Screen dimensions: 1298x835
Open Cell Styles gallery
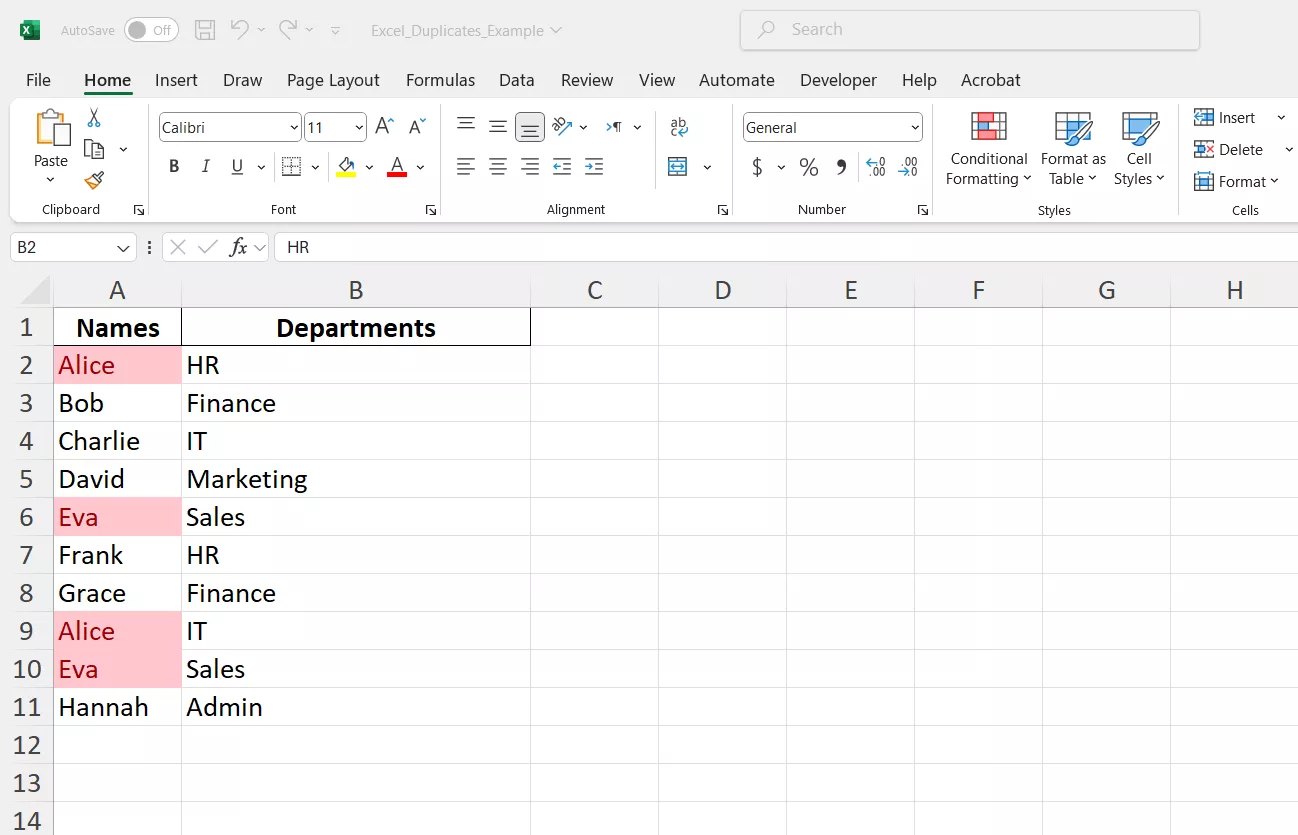click(x=1139, y=150)
